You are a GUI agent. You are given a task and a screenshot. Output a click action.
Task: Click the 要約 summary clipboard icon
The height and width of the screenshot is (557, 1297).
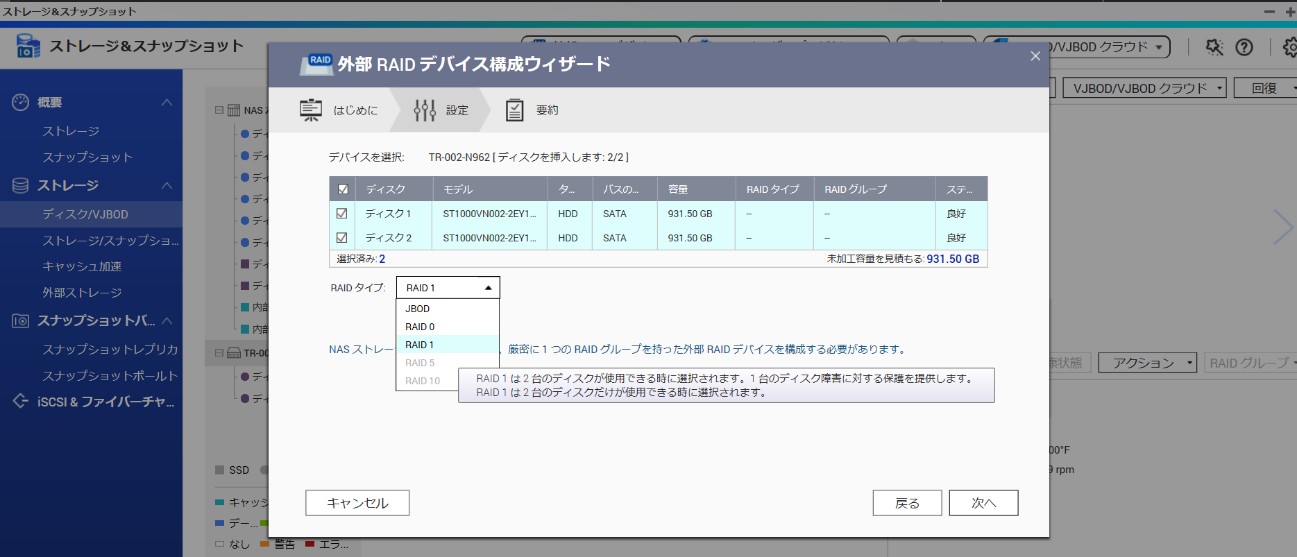pyautogui.click(x=514, y=110)
